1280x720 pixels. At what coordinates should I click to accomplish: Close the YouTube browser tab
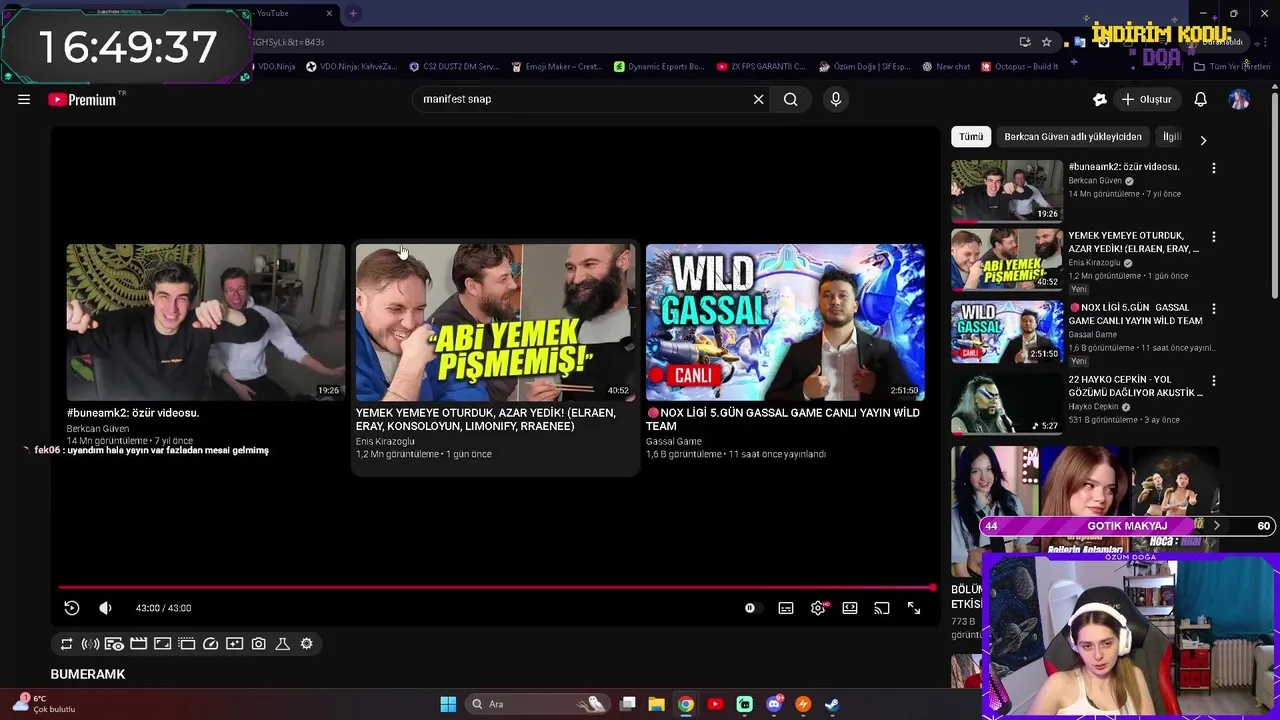pyautogui.click(x=329, y=13)
